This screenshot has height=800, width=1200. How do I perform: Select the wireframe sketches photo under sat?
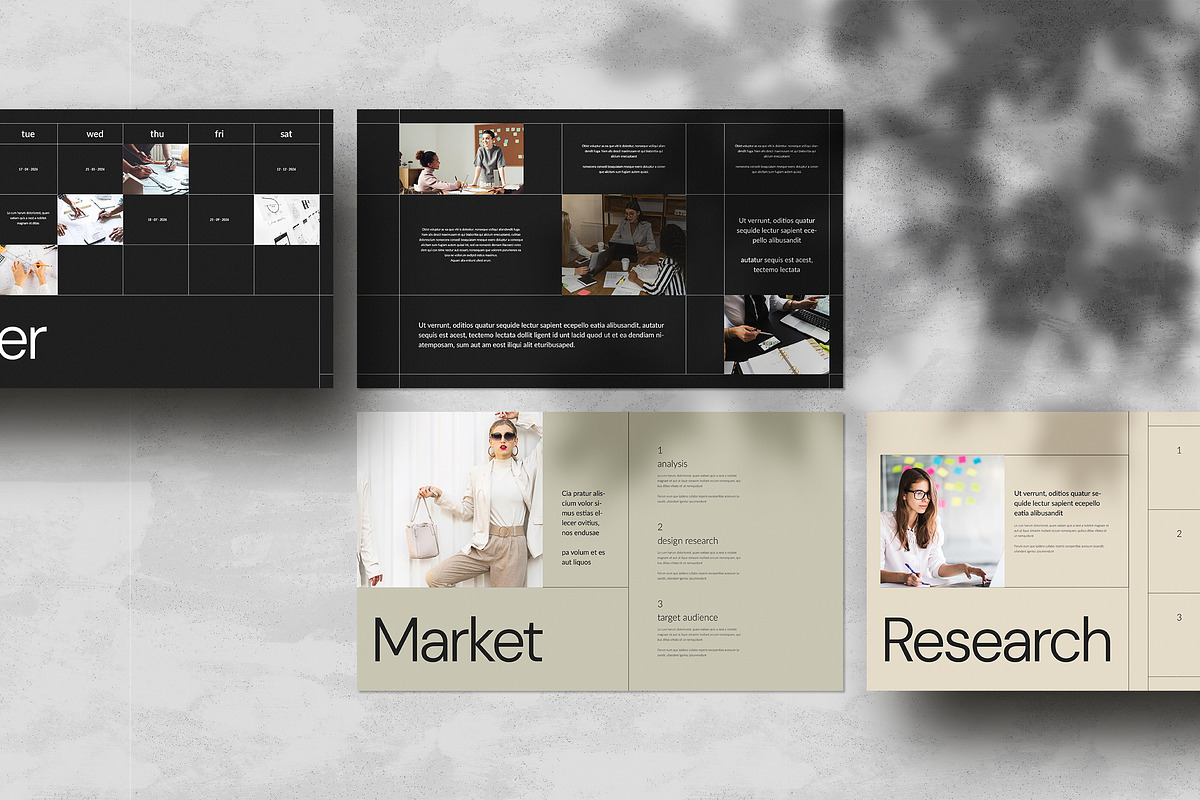pos(286,219)
